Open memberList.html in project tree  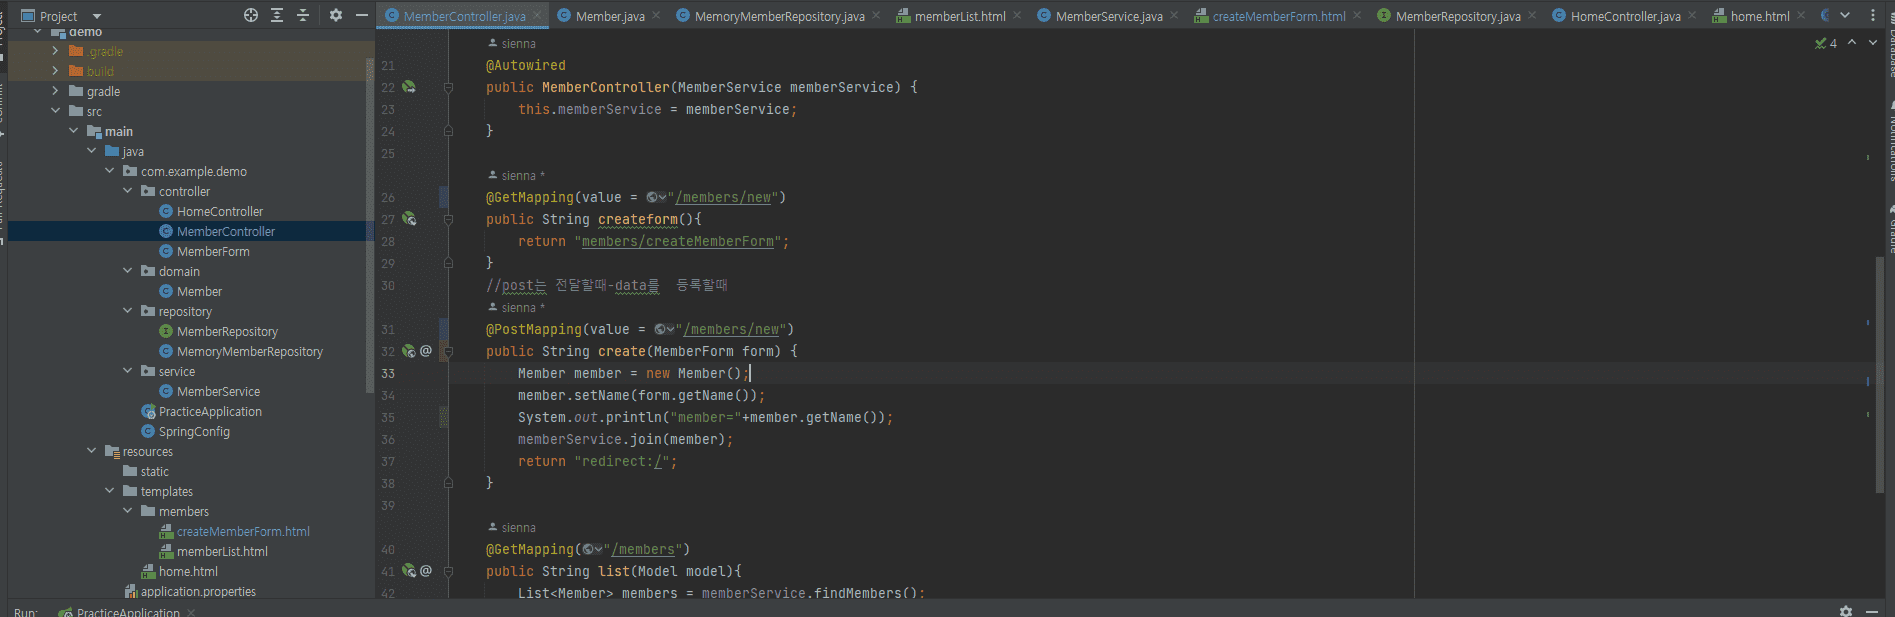(x=222, y=551)
